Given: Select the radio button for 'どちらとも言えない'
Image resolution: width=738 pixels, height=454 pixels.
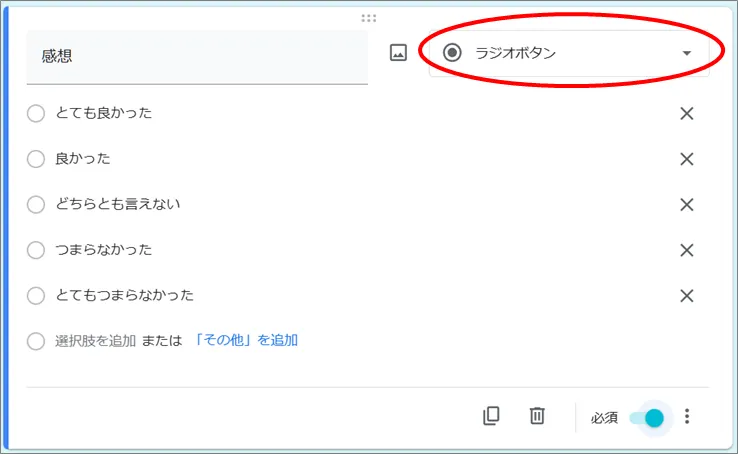Looking at the screenshot, I should 36,204.
